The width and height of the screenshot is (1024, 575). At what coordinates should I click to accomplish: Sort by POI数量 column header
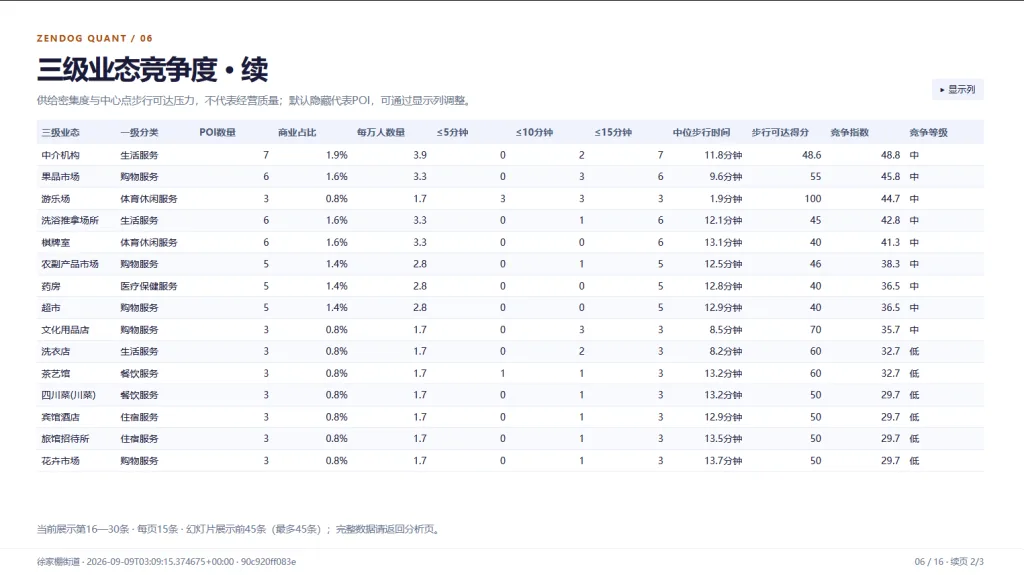217,133
